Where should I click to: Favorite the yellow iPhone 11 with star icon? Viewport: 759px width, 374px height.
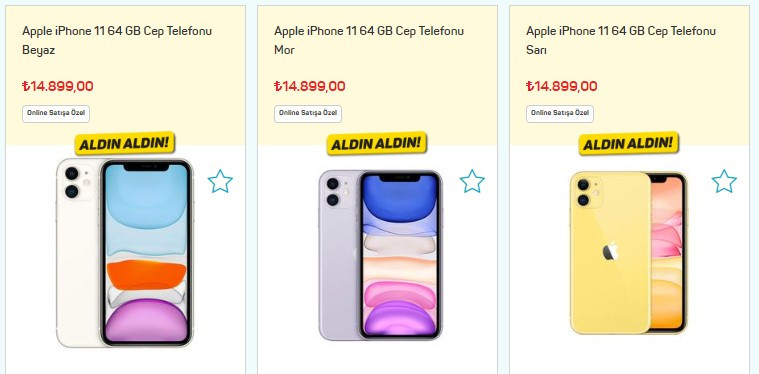pos(724,181)
